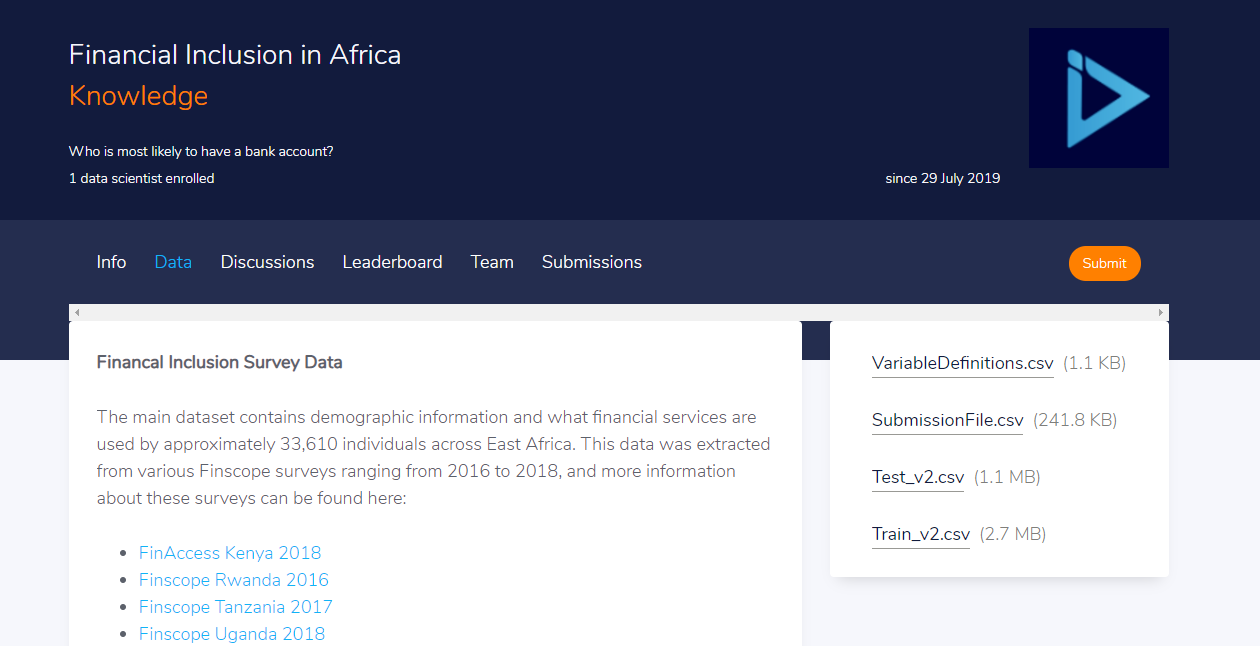
Task: Download SubmissionFile.csv
Action: [x=946, y=420]
